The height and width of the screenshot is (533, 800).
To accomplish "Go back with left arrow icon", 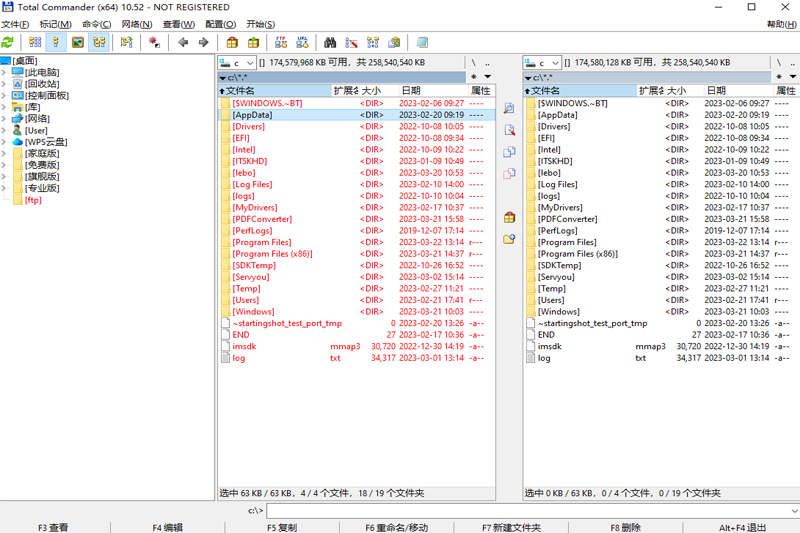I will point(183,42).
